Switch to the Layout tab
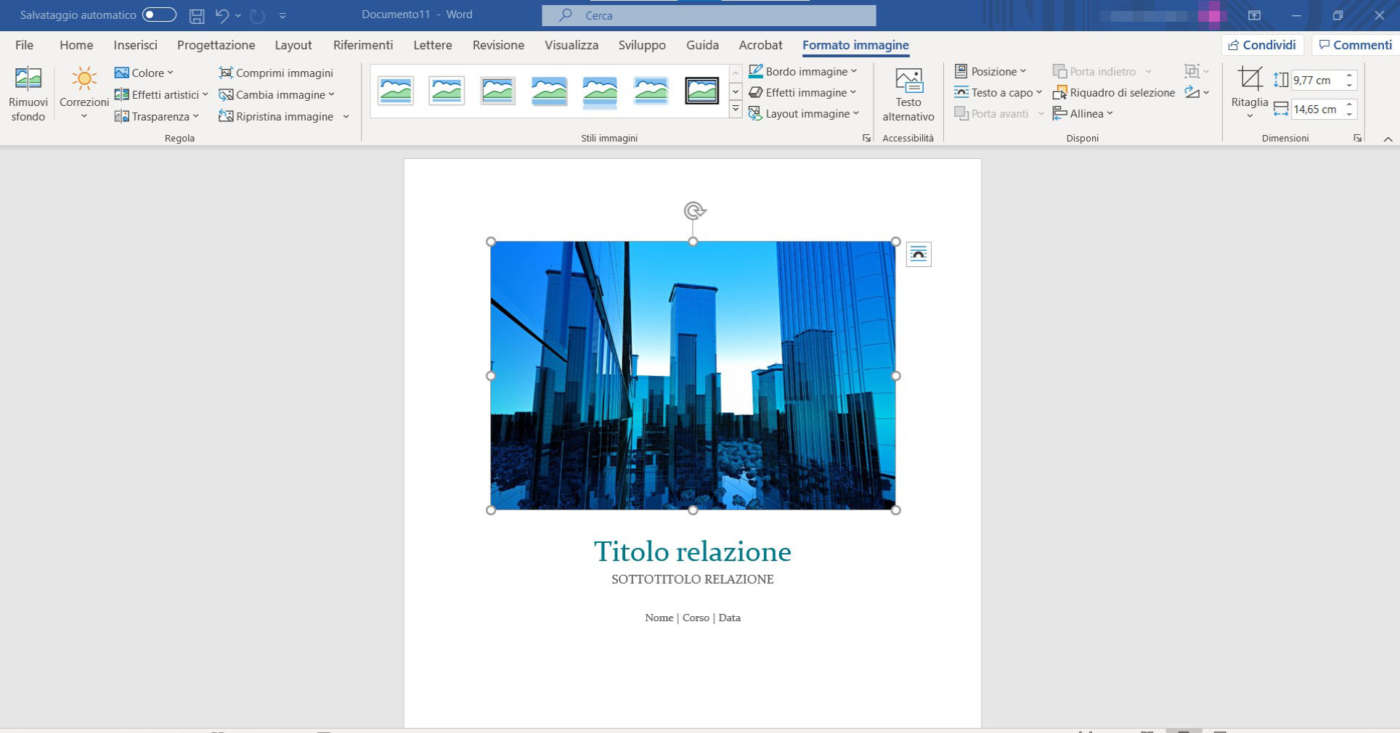This screenshot has height=733, width=1400. [x=293, y=45]
